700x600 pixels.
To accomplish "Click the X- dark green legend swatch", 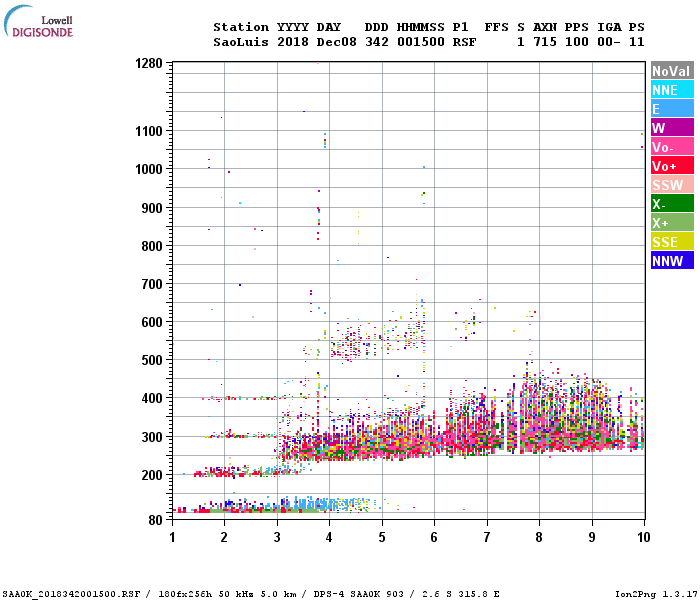I will point(672,204).
